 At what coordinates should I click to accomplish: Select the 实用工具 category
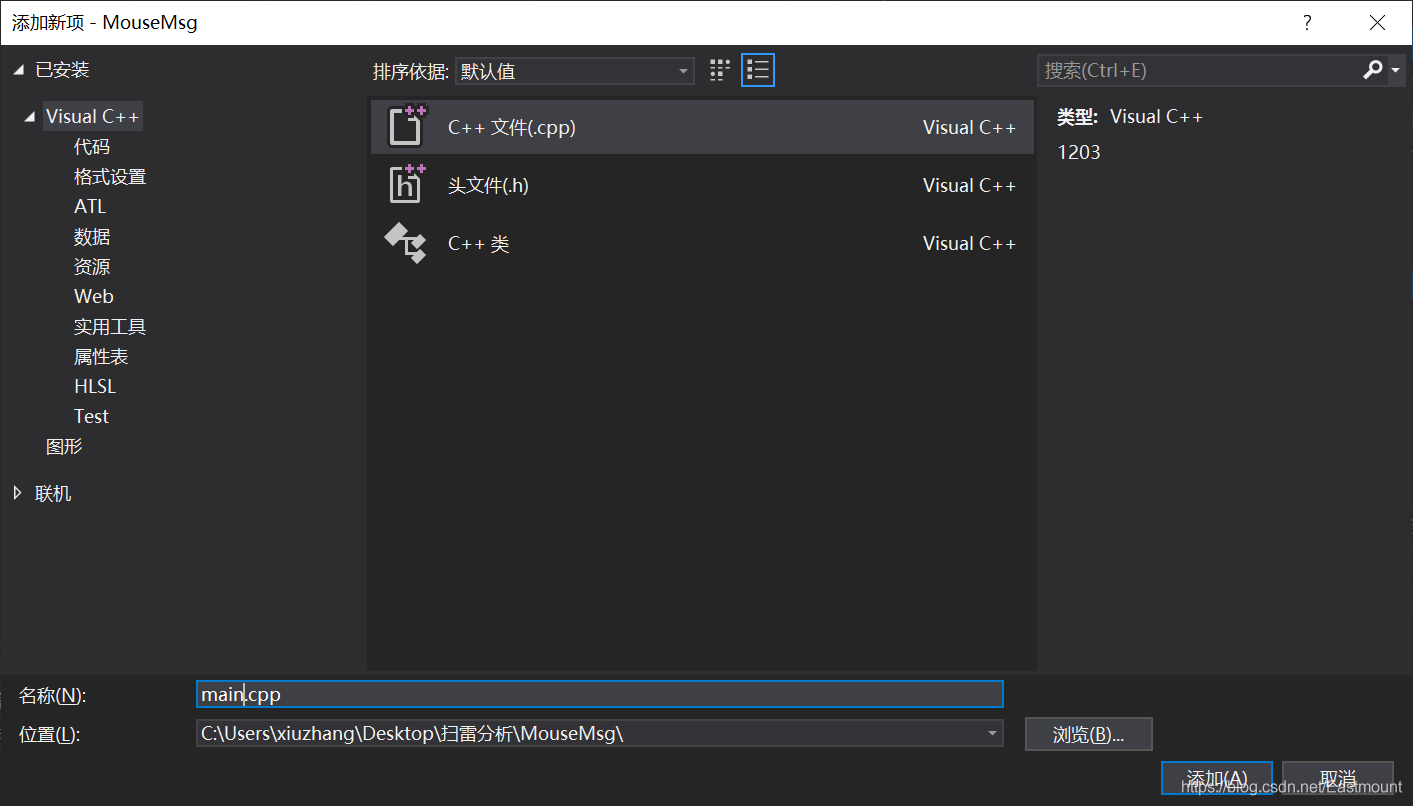(x=110, y=326)
